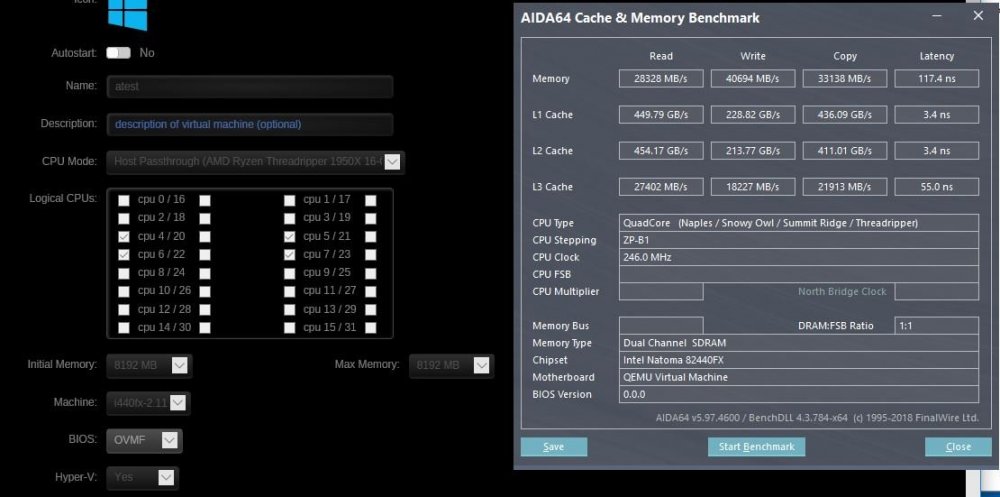The height and width of the screenshot is (497, 1000).
Task: Check the cpu 10 checkbox before 'cpu 10 / 26'
Action: (x=124, y=292)
